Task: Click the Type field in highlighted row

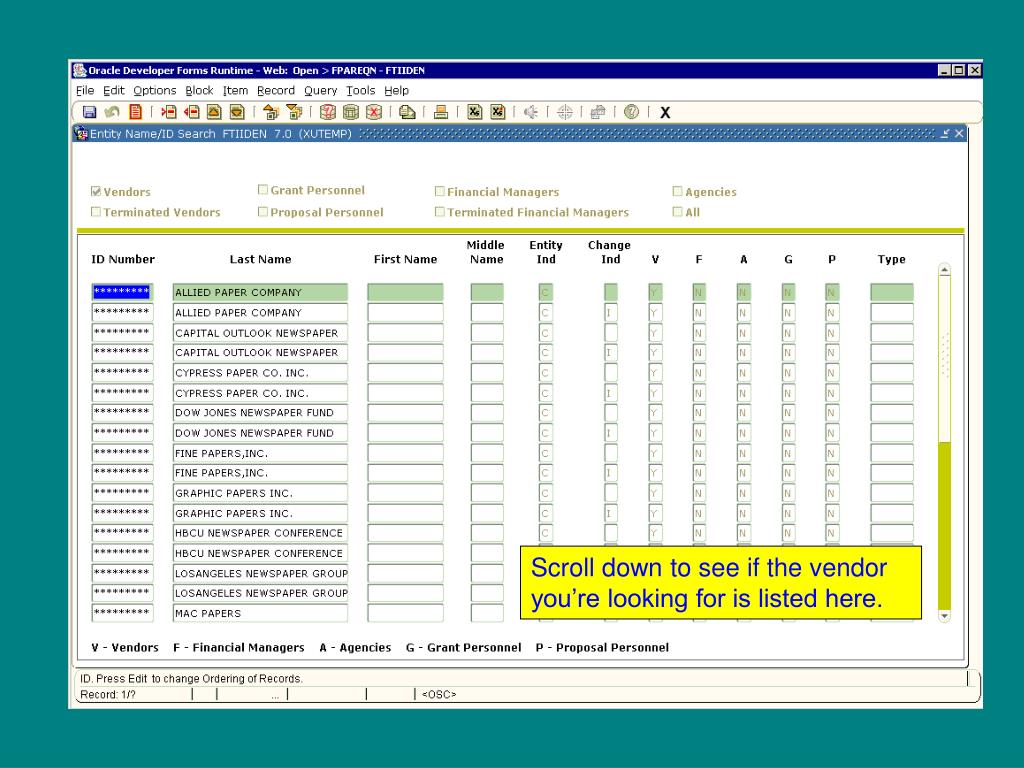Action: [891, 292]
